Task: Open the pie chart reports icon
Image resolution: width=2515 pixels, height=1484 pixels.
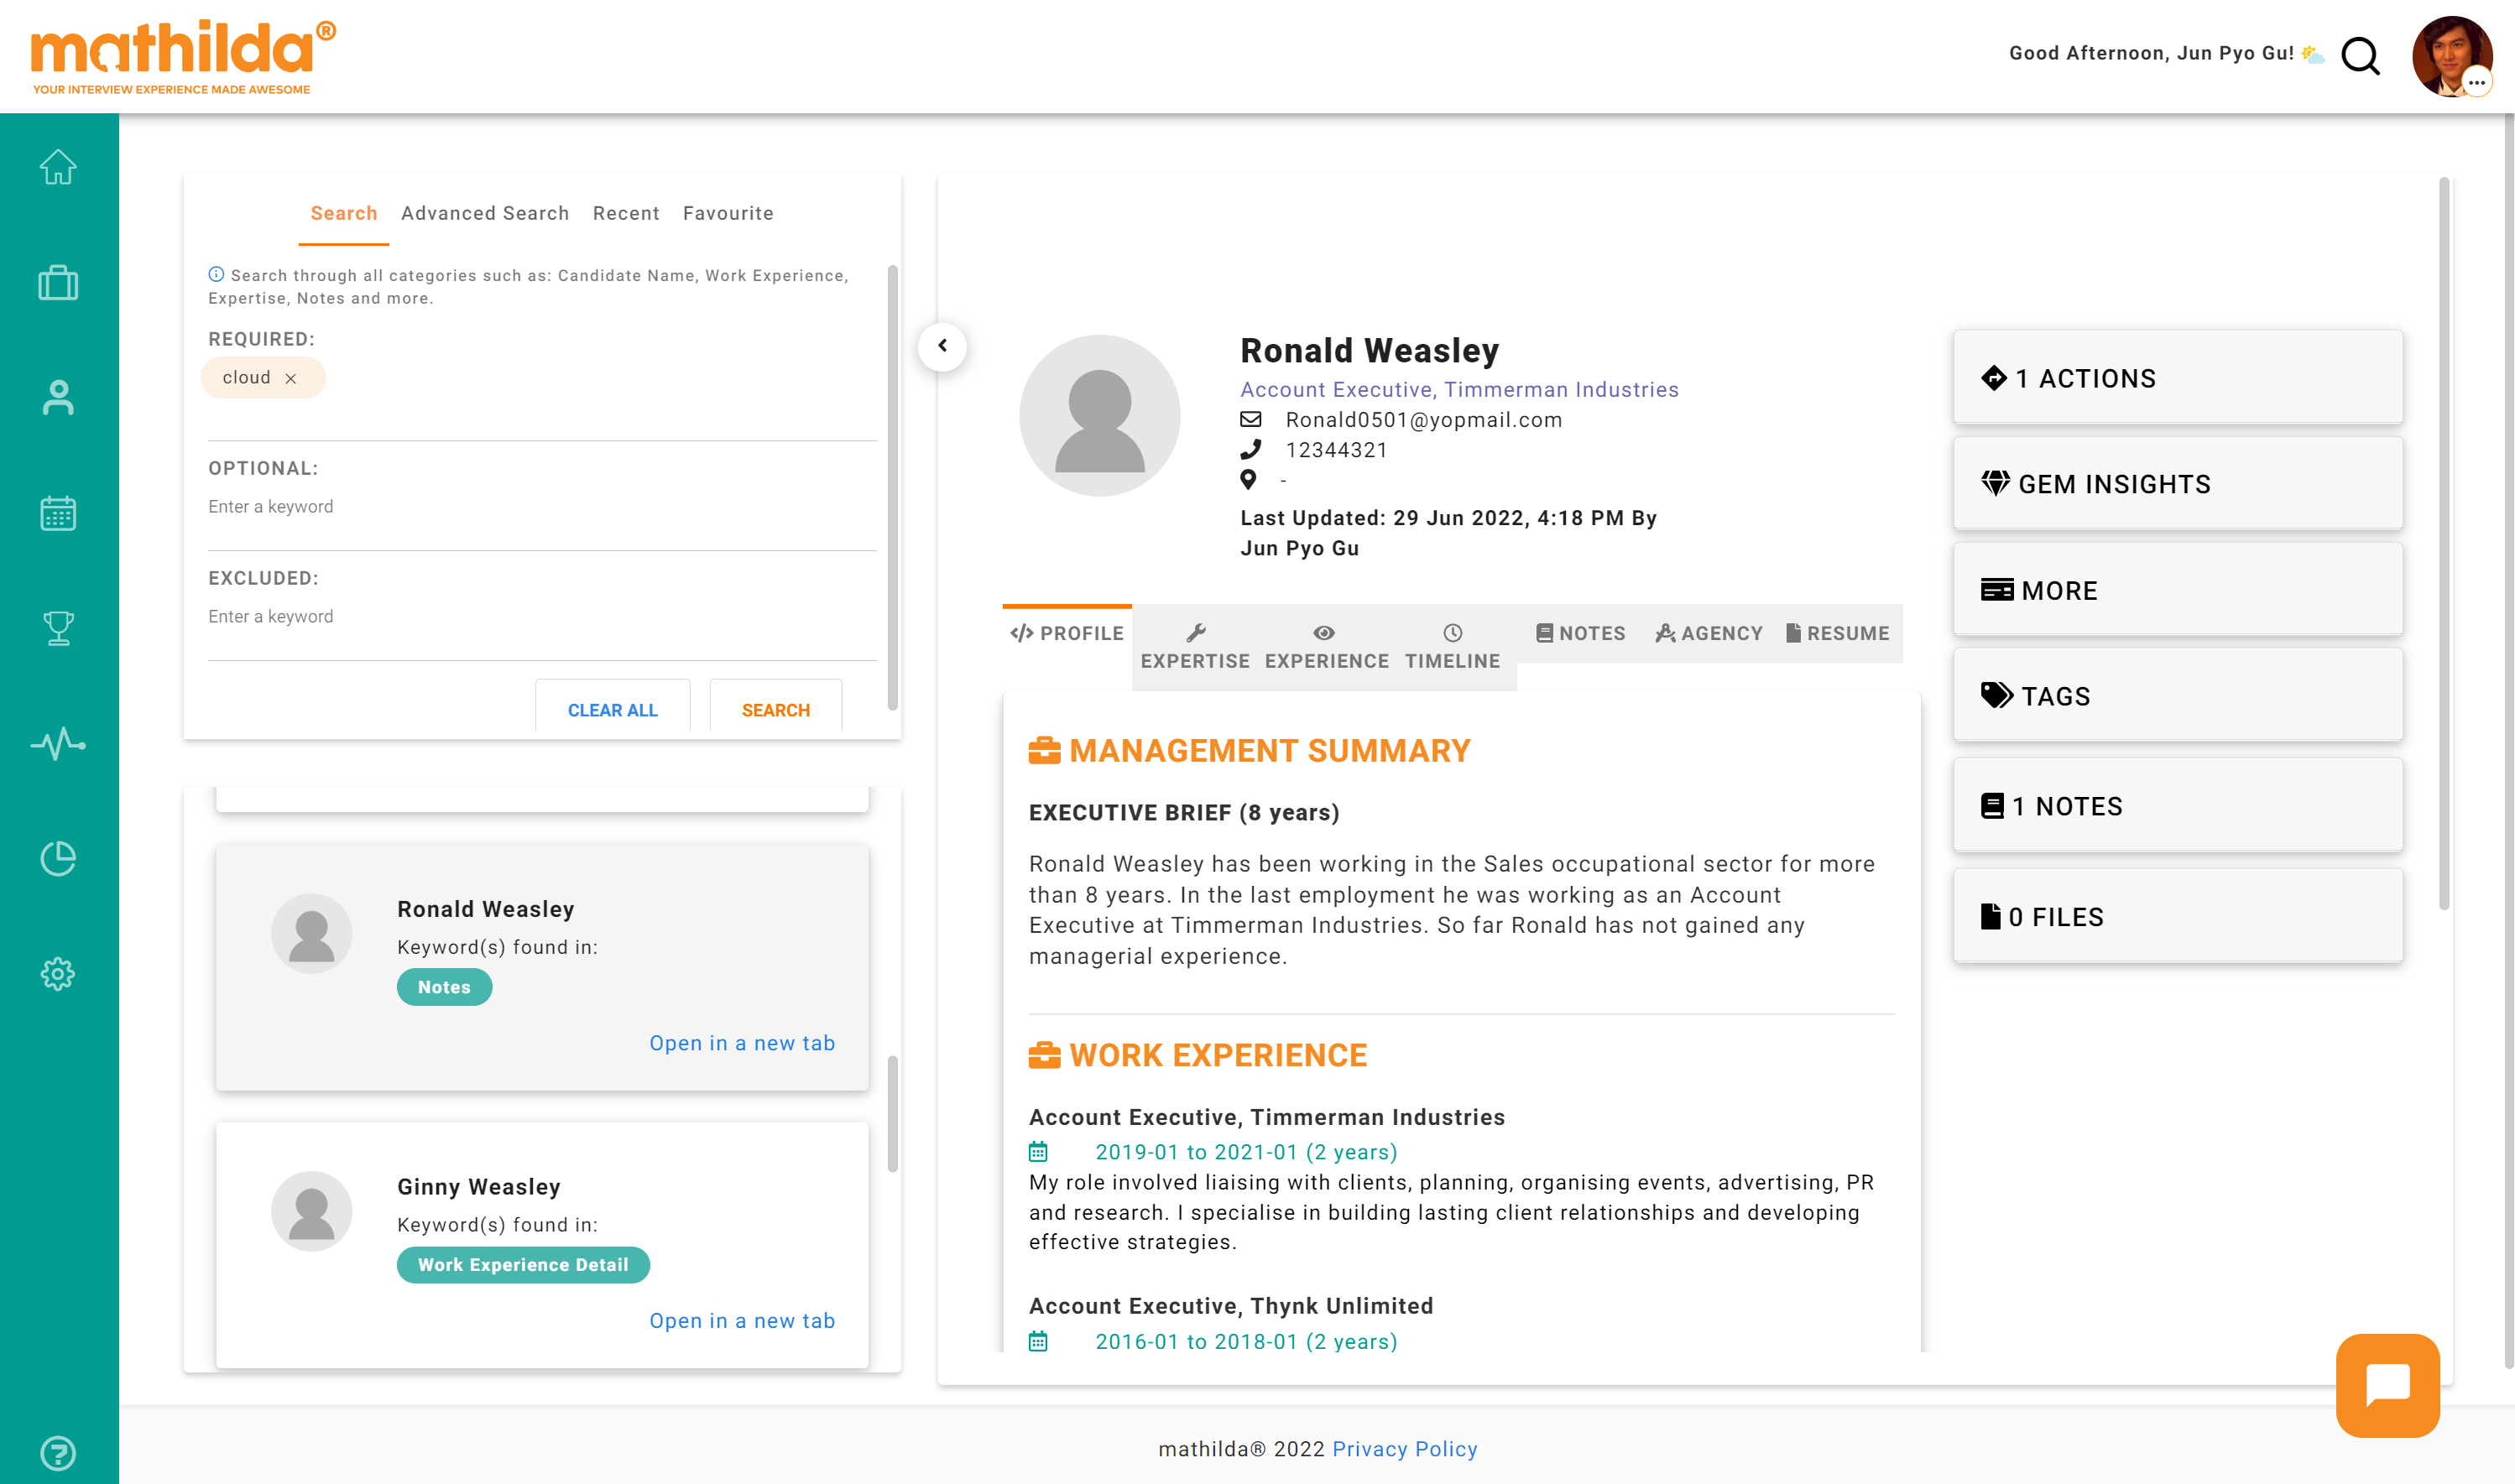Action: click(58, 858)
